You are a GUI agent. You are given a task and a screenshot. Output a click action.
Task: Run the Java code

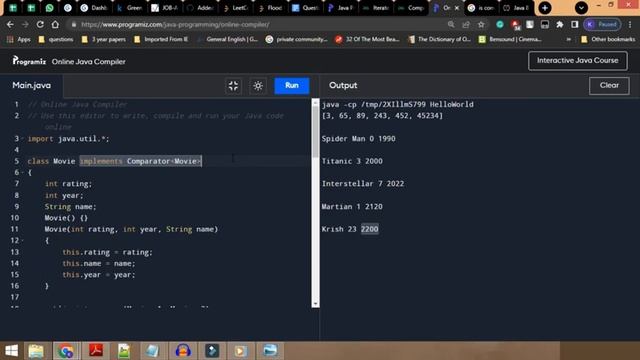click(291, 85)
